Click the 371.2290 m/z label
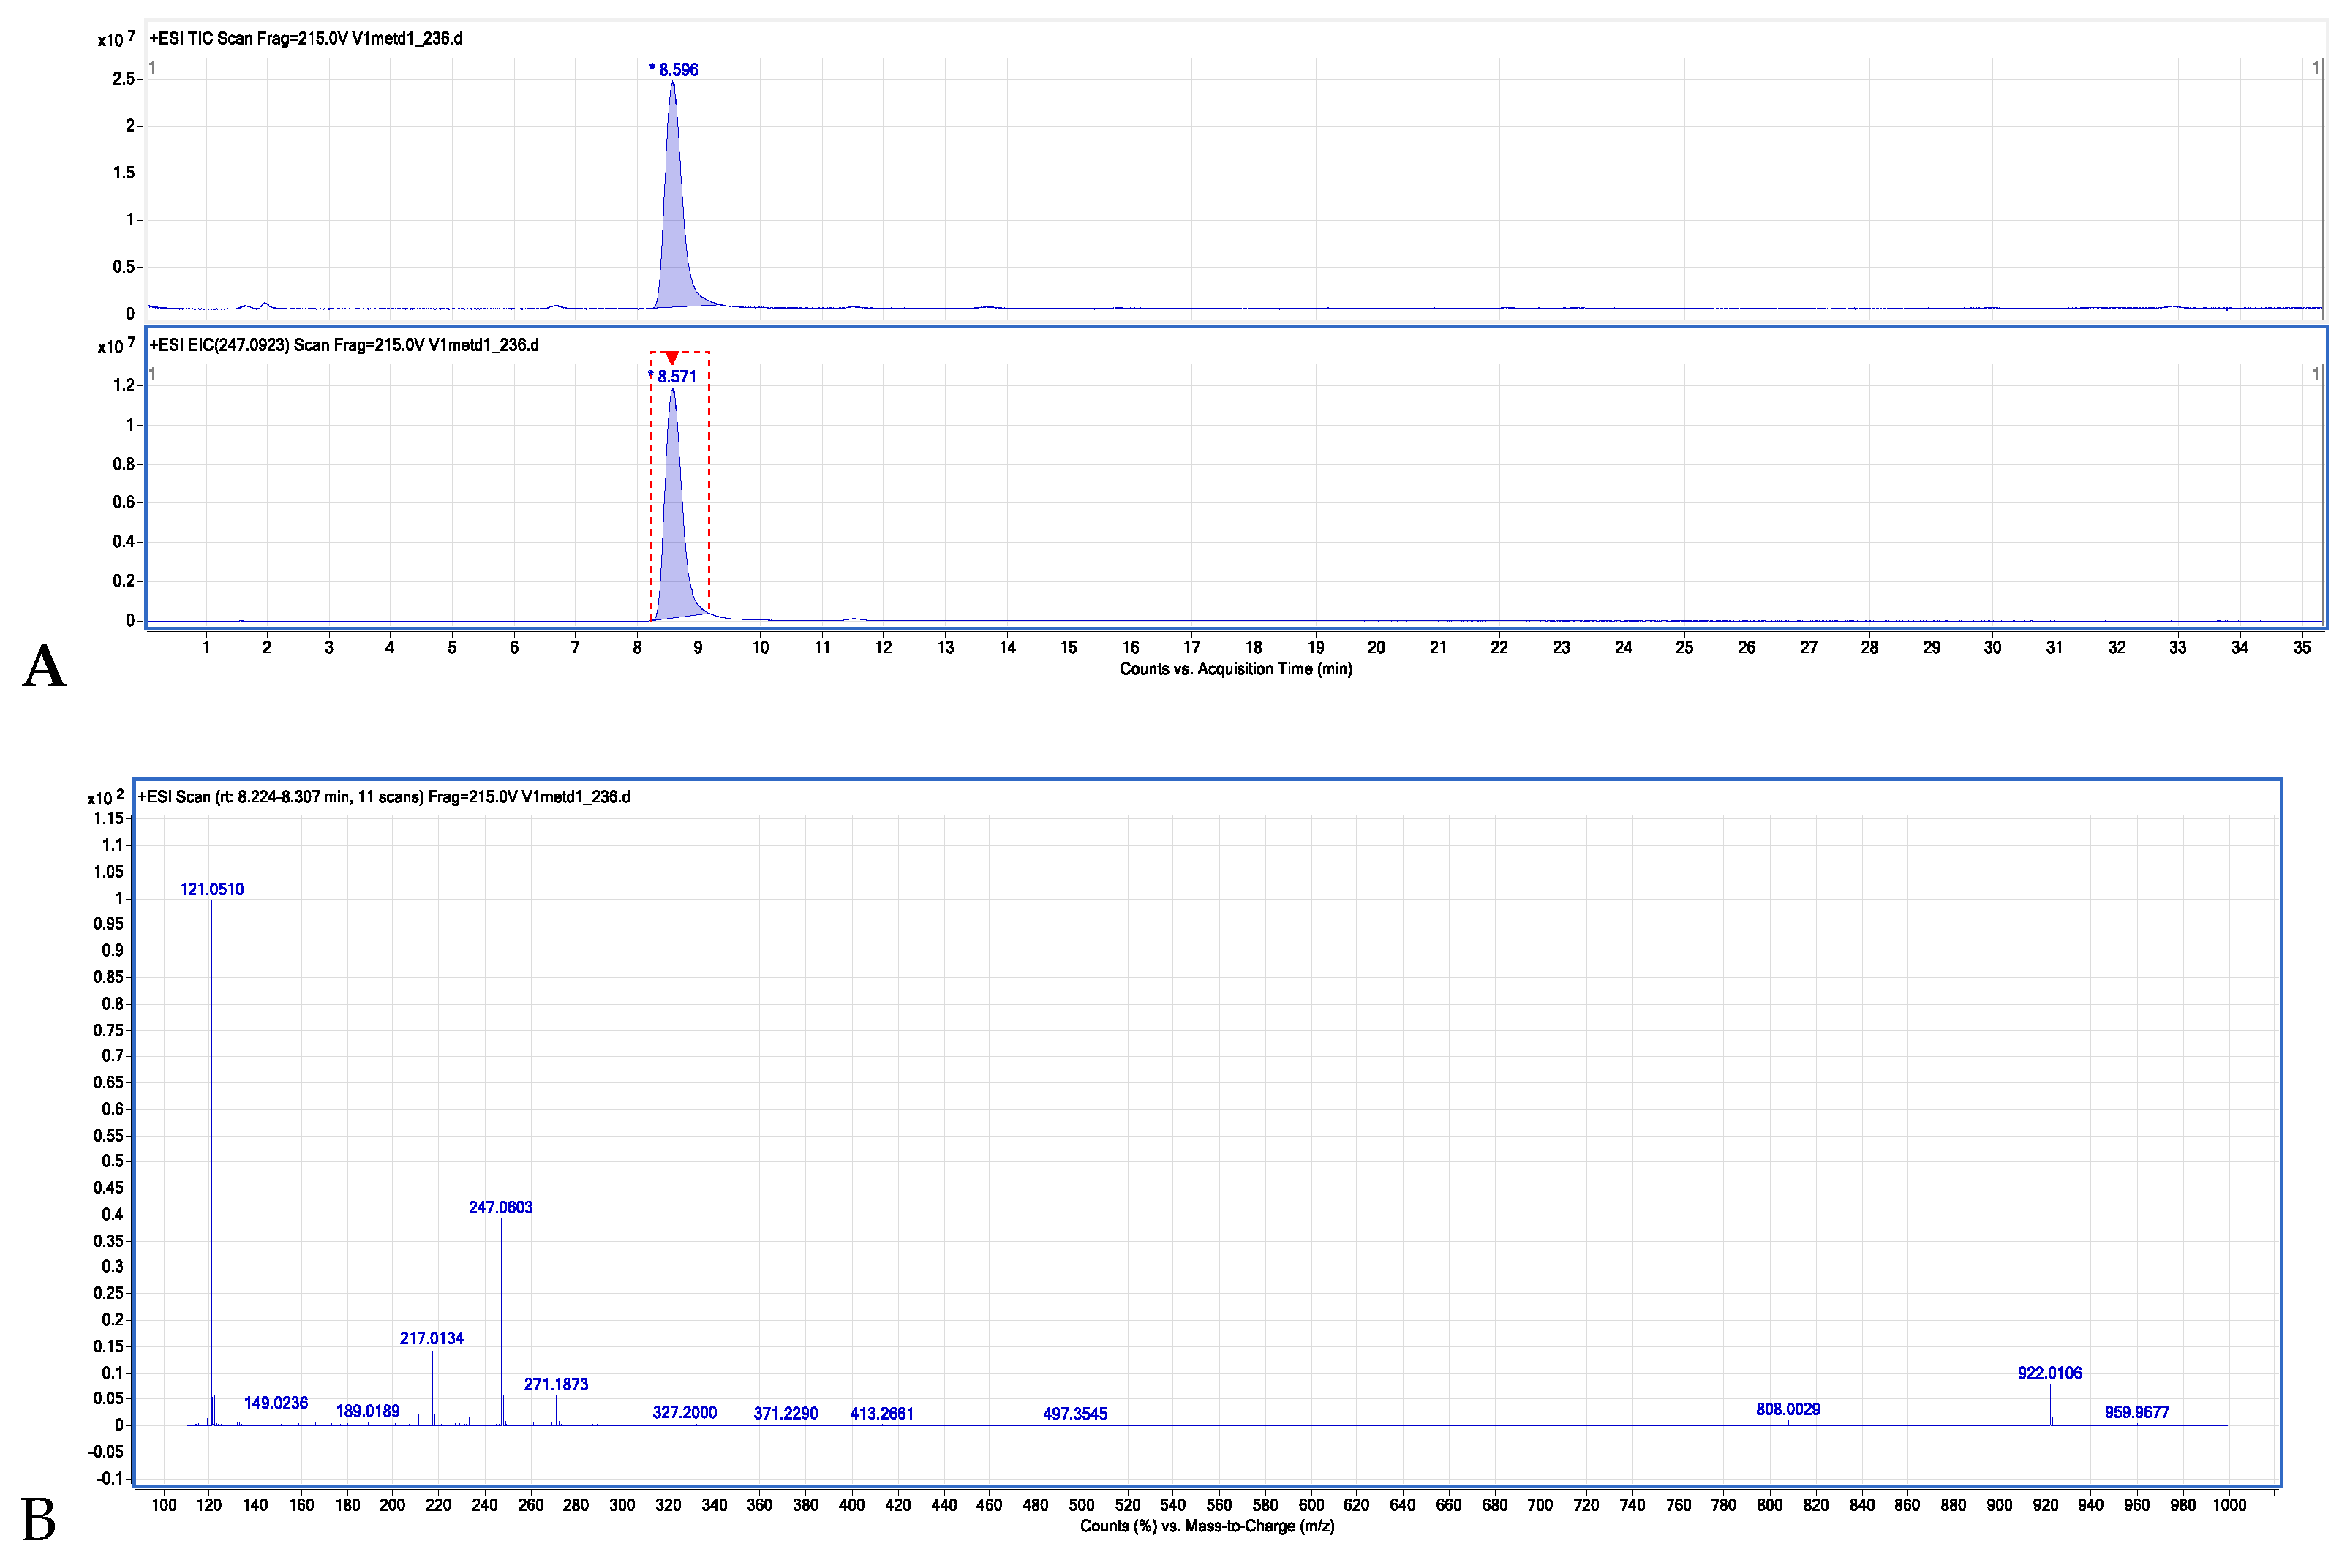 [785, 1413]
